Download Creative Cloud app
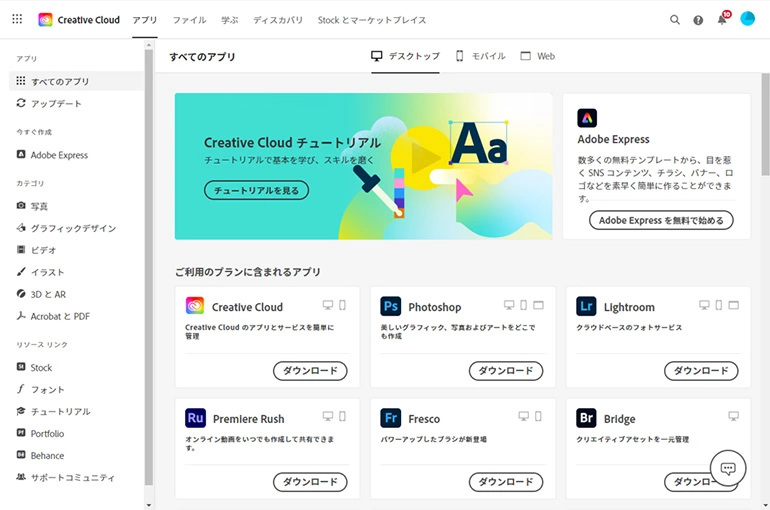The width and height of the screenshot is (770, 510). (310, 371)
